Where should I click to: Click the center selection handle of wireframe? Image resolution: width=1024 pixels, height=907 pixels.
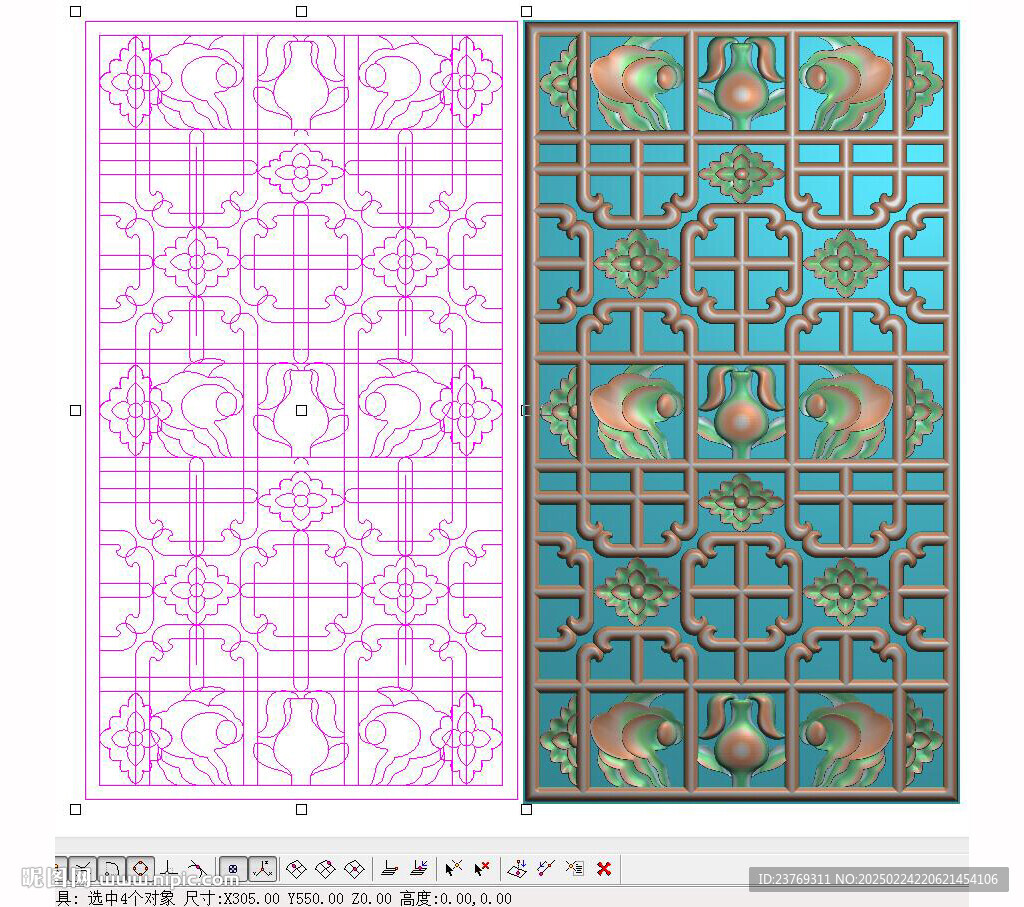[x=301, y=410]
